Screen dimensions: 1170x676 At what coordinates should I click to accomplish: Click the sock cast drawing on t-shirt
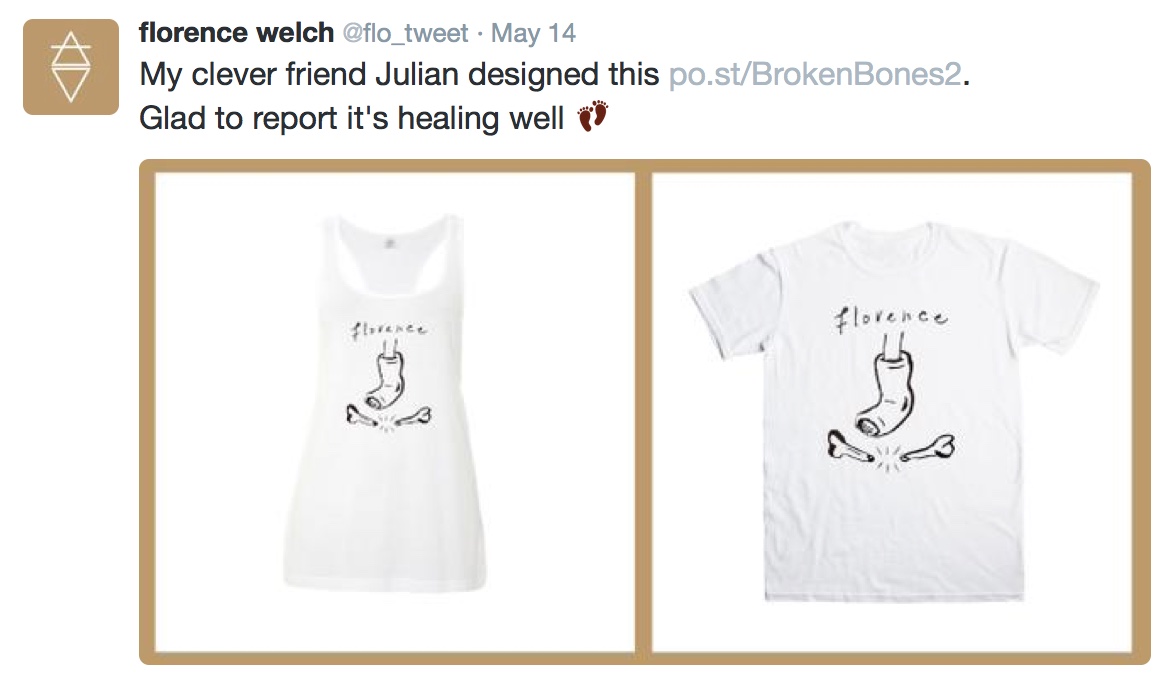(x=886, y=389)
